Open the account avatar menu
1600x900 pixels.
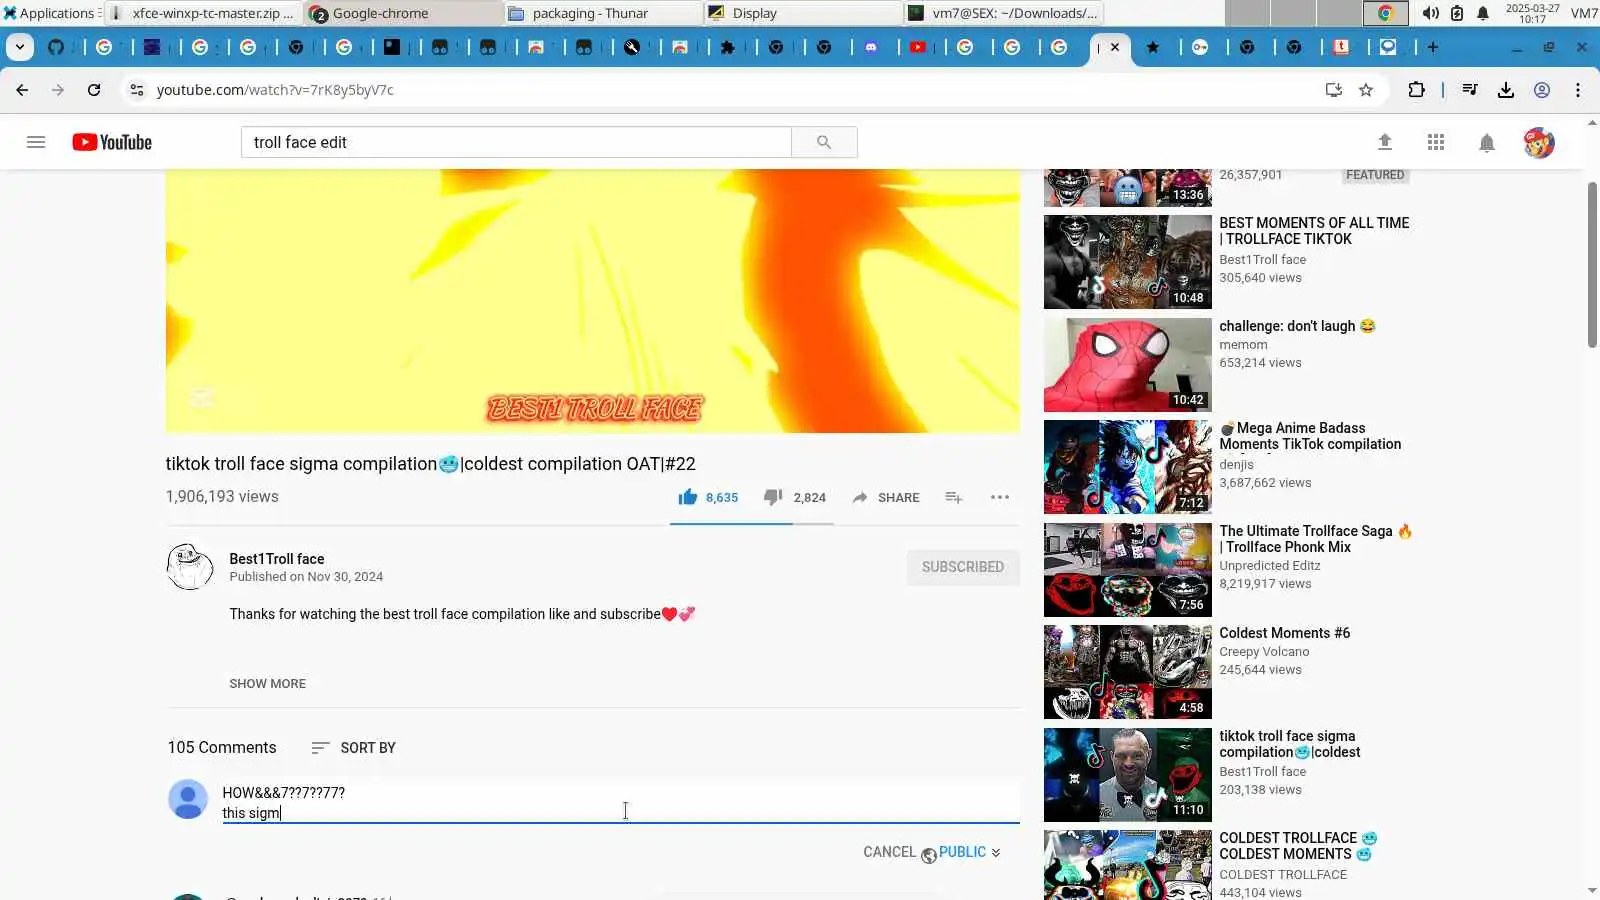[x=1539, y=143]
